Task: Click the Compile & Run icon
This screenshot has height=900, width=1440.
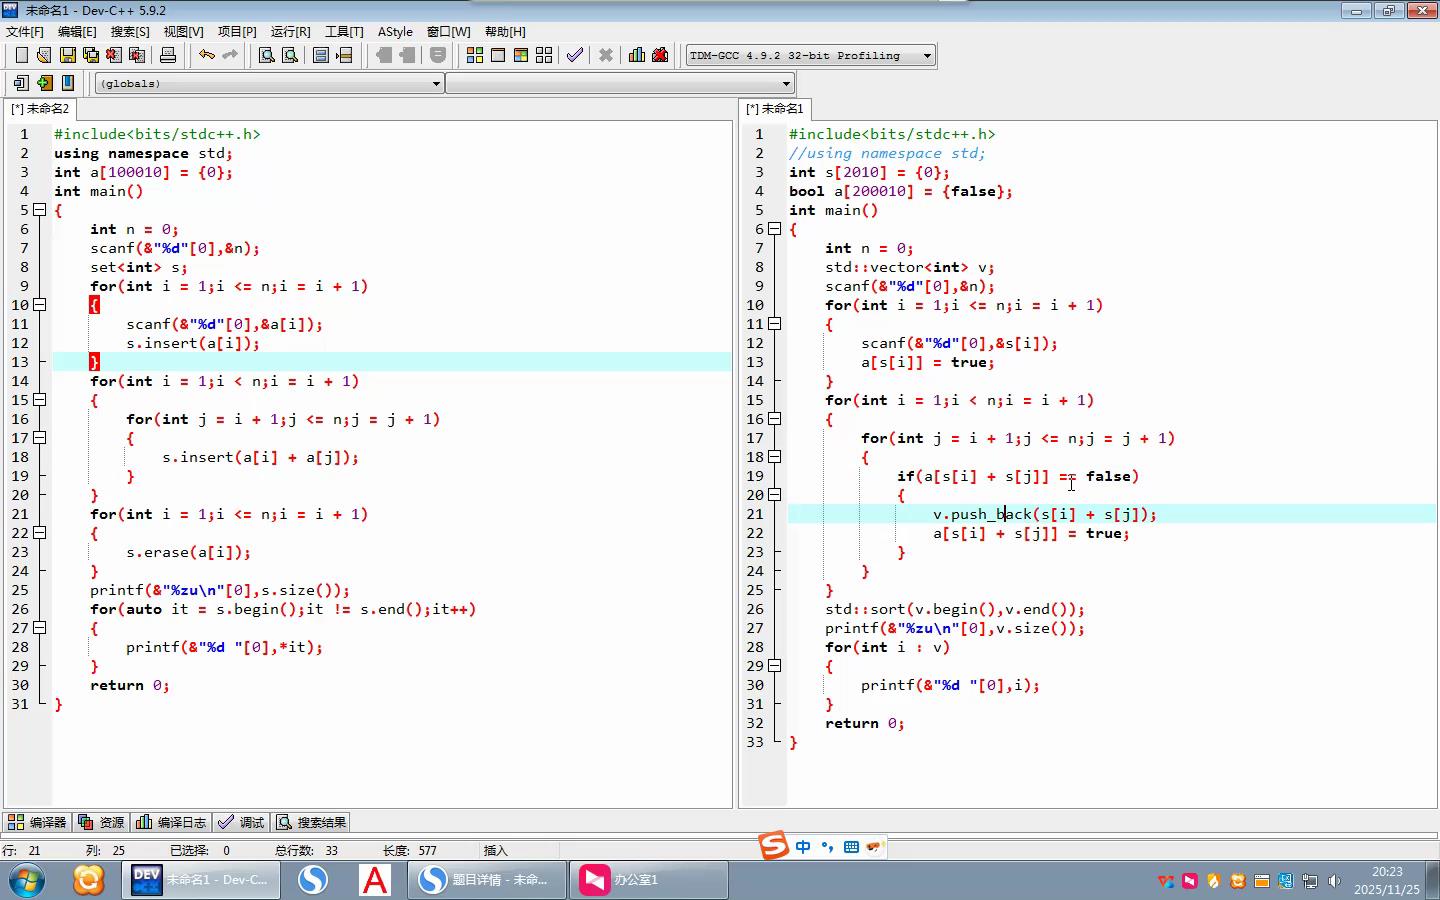Action: [521, 55]
